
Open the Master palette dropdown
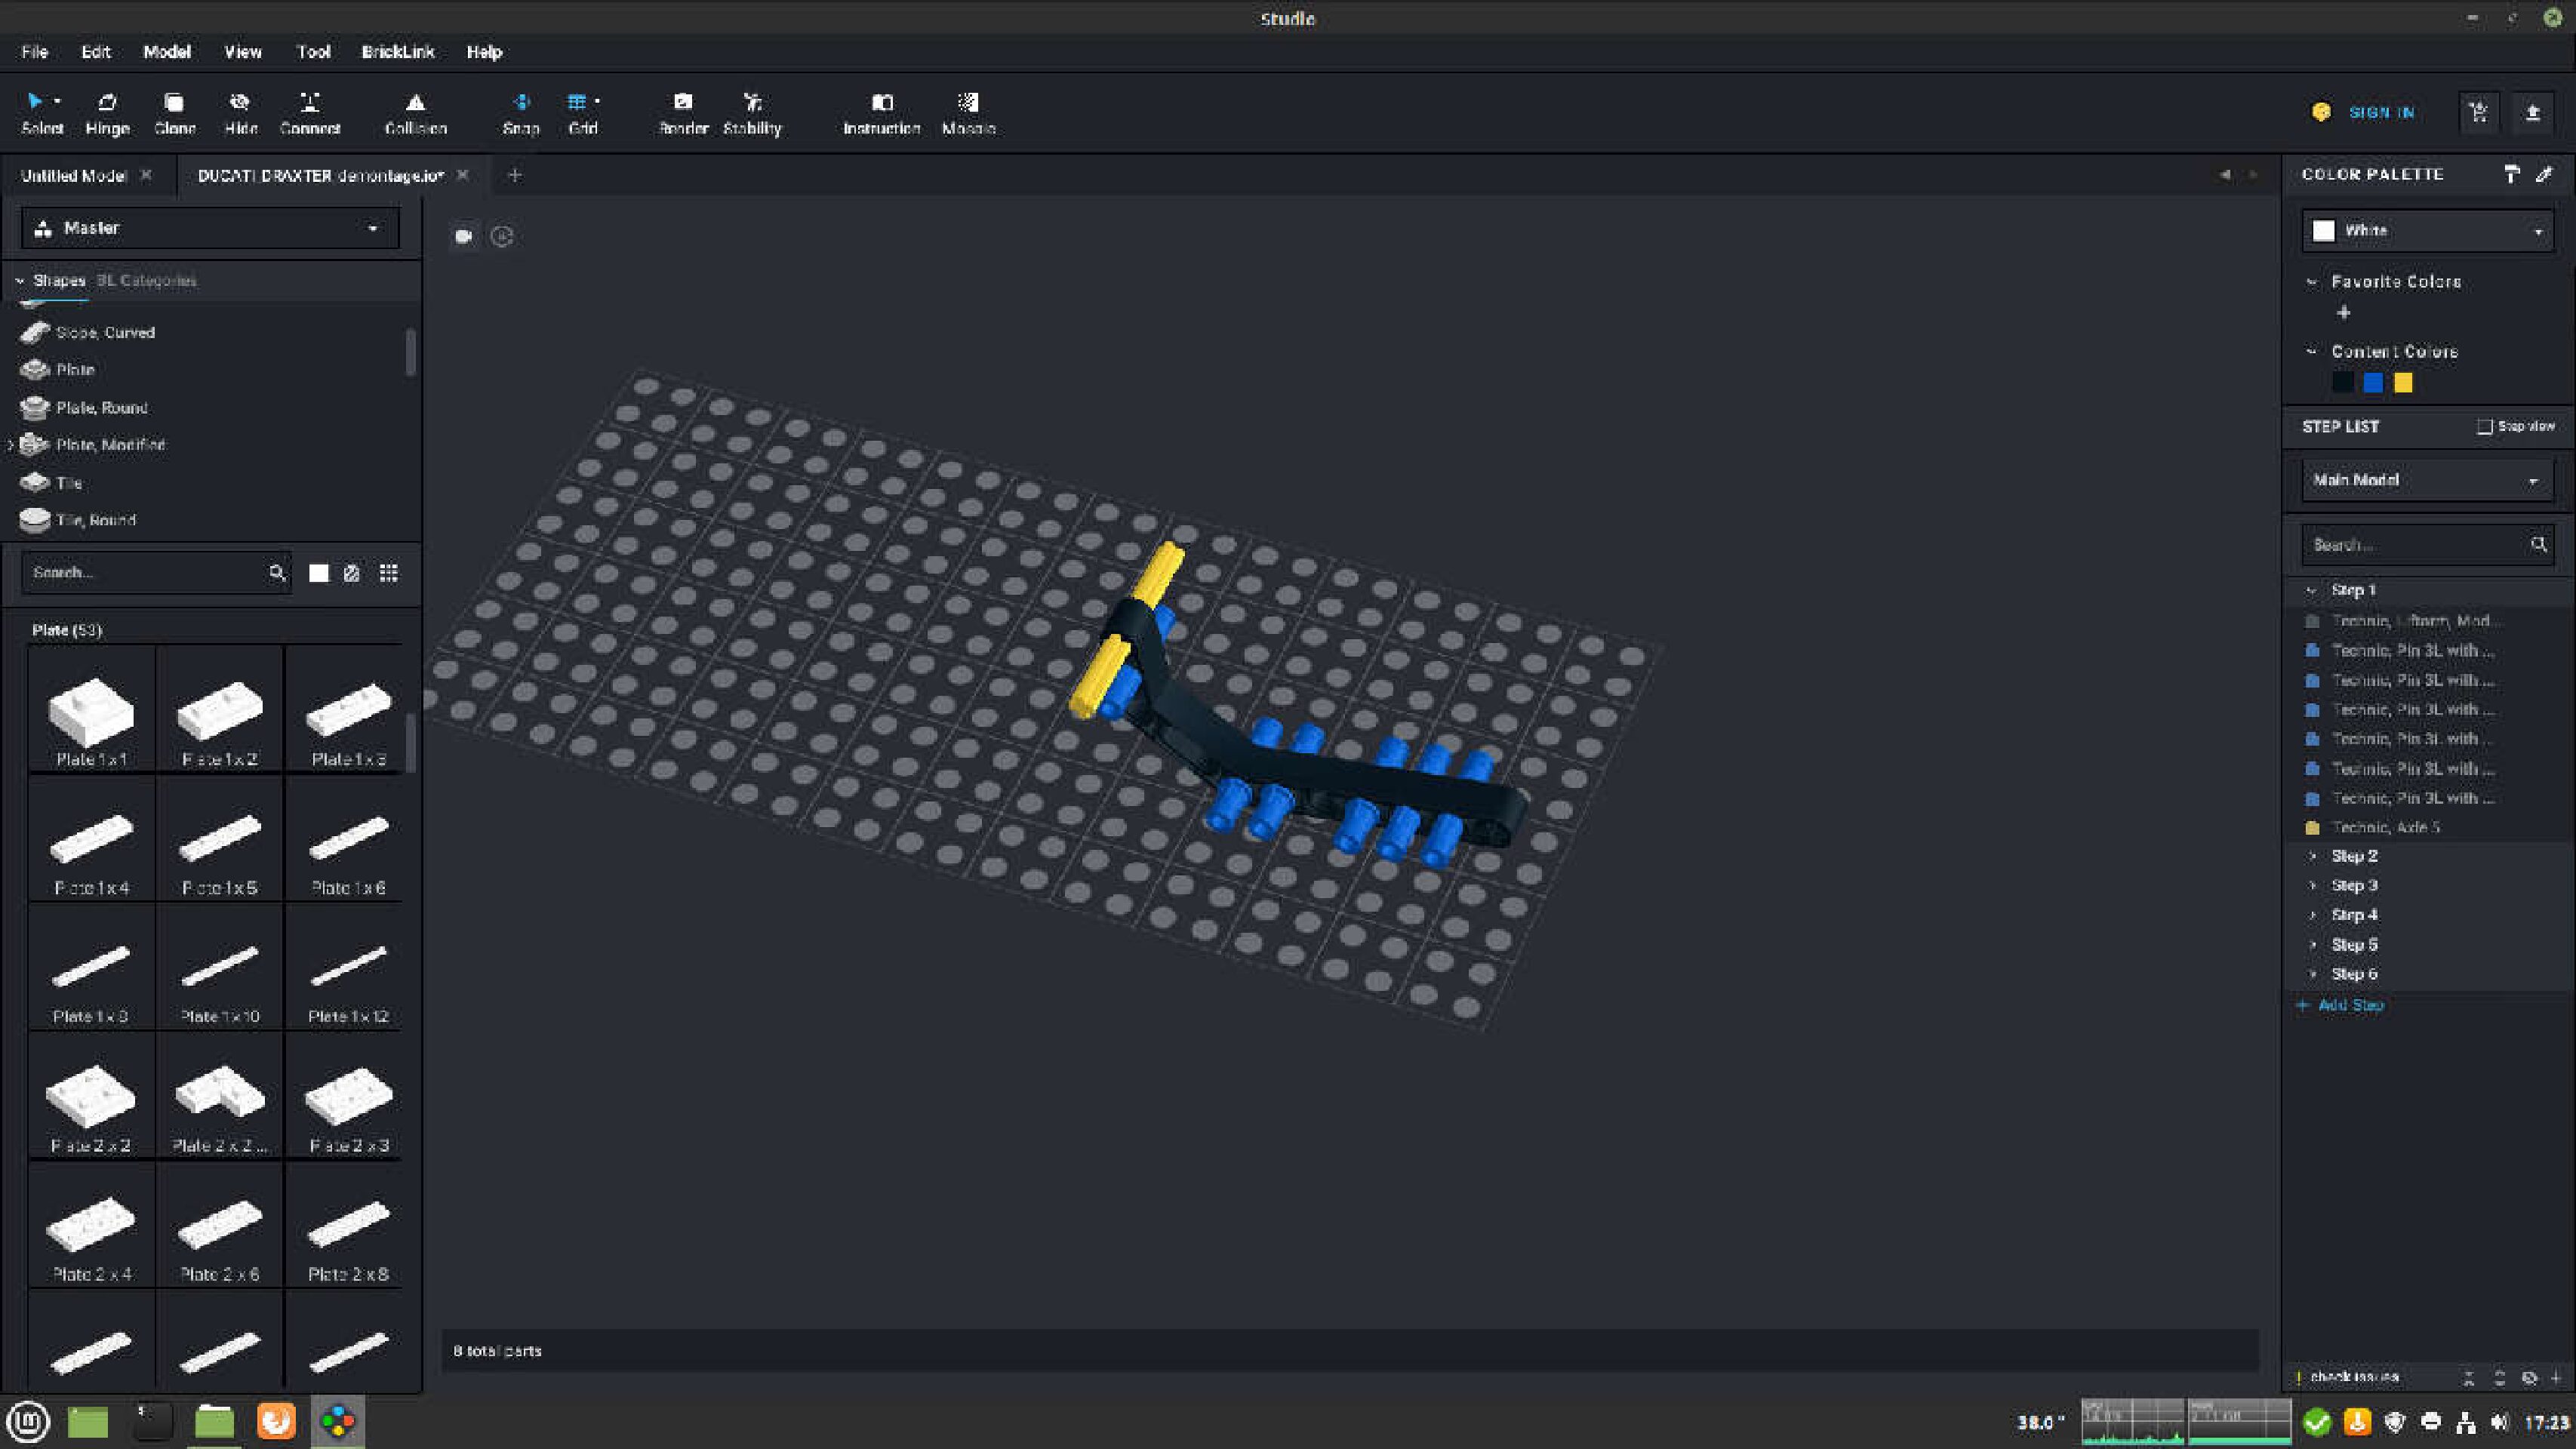[x=210, y=228]
